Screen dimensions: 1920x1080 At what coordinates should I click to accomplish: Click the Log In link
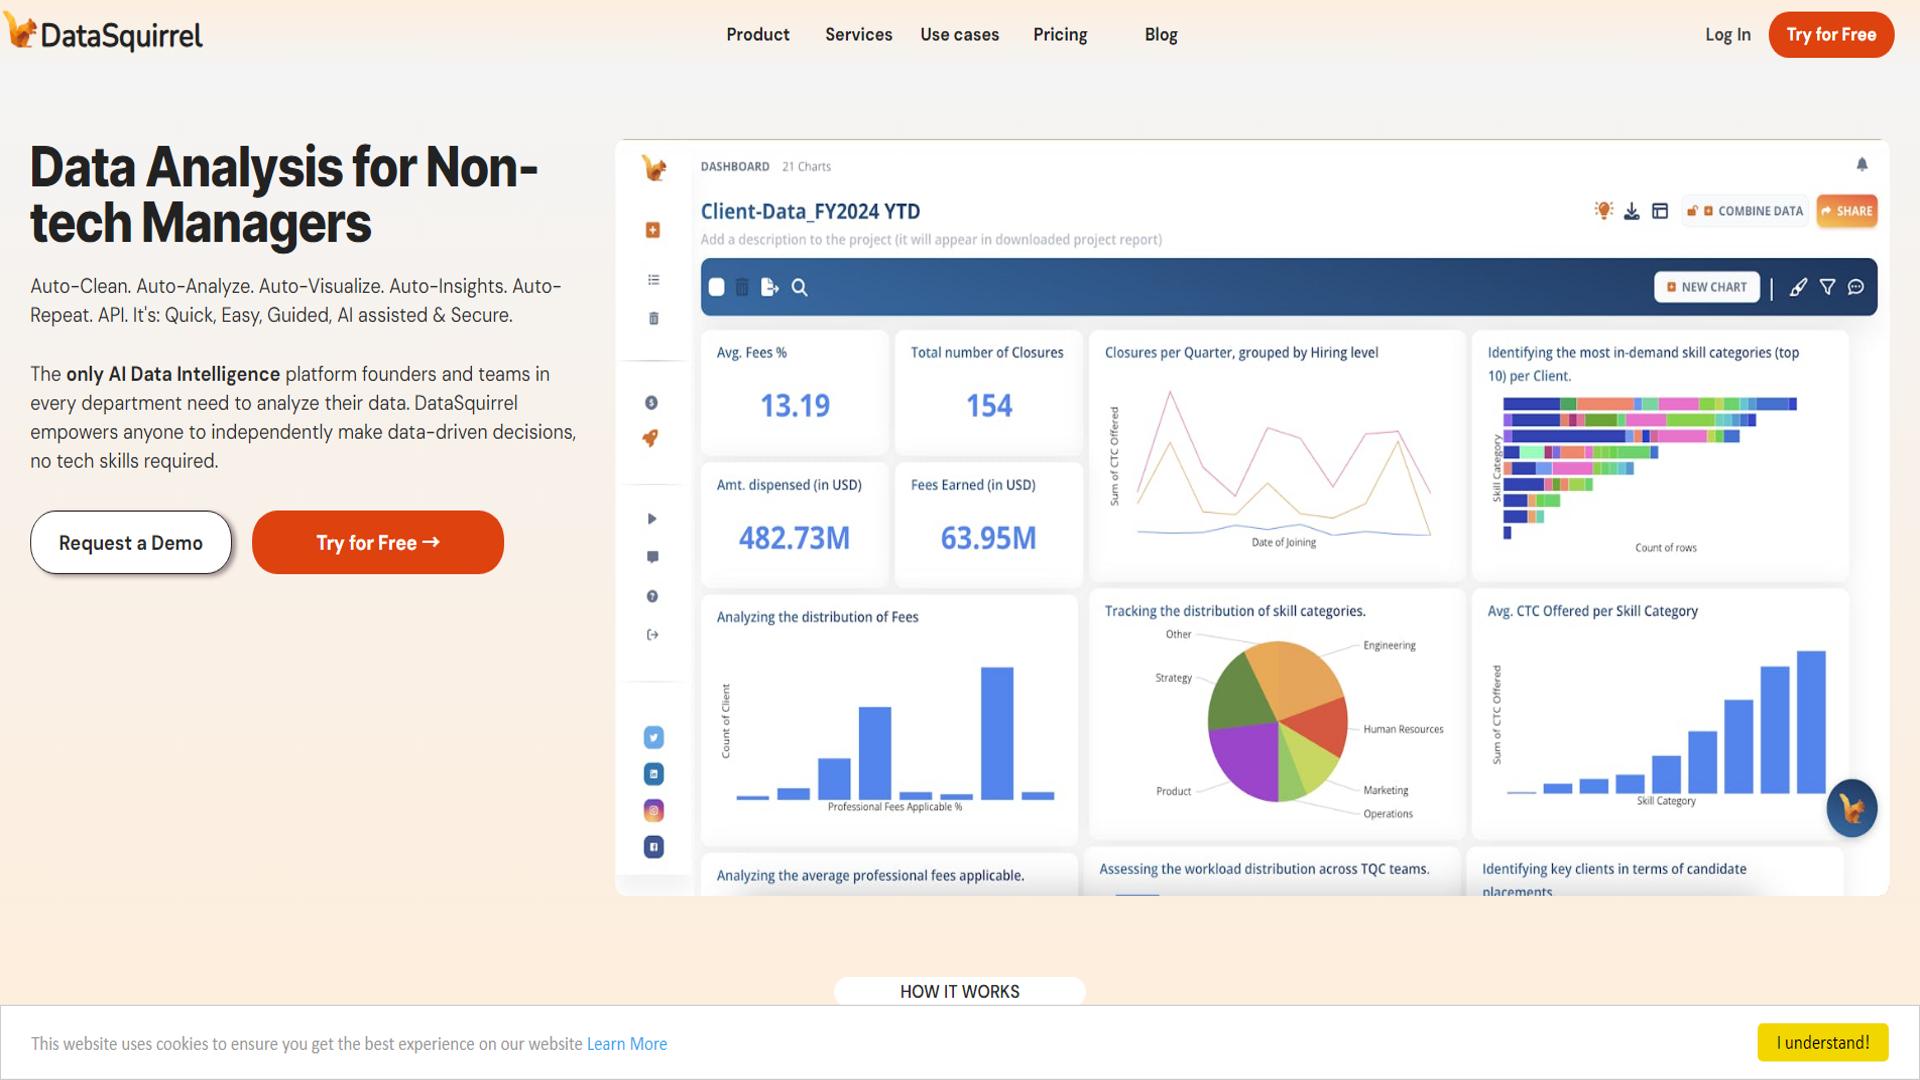(1727, 35)
